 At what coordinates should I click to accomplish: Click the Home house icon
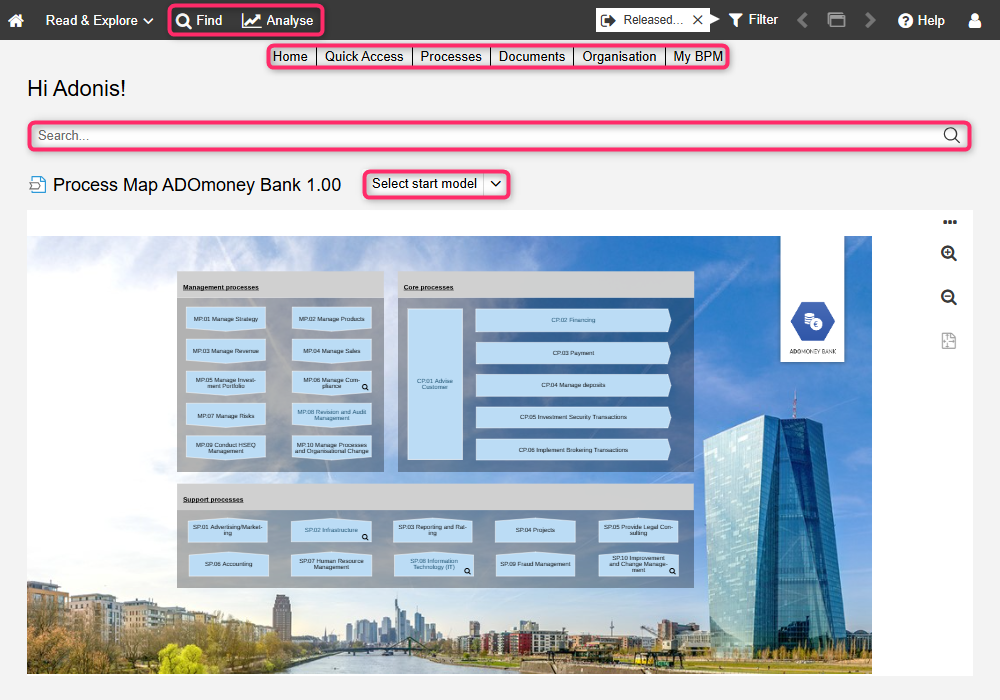16,20
